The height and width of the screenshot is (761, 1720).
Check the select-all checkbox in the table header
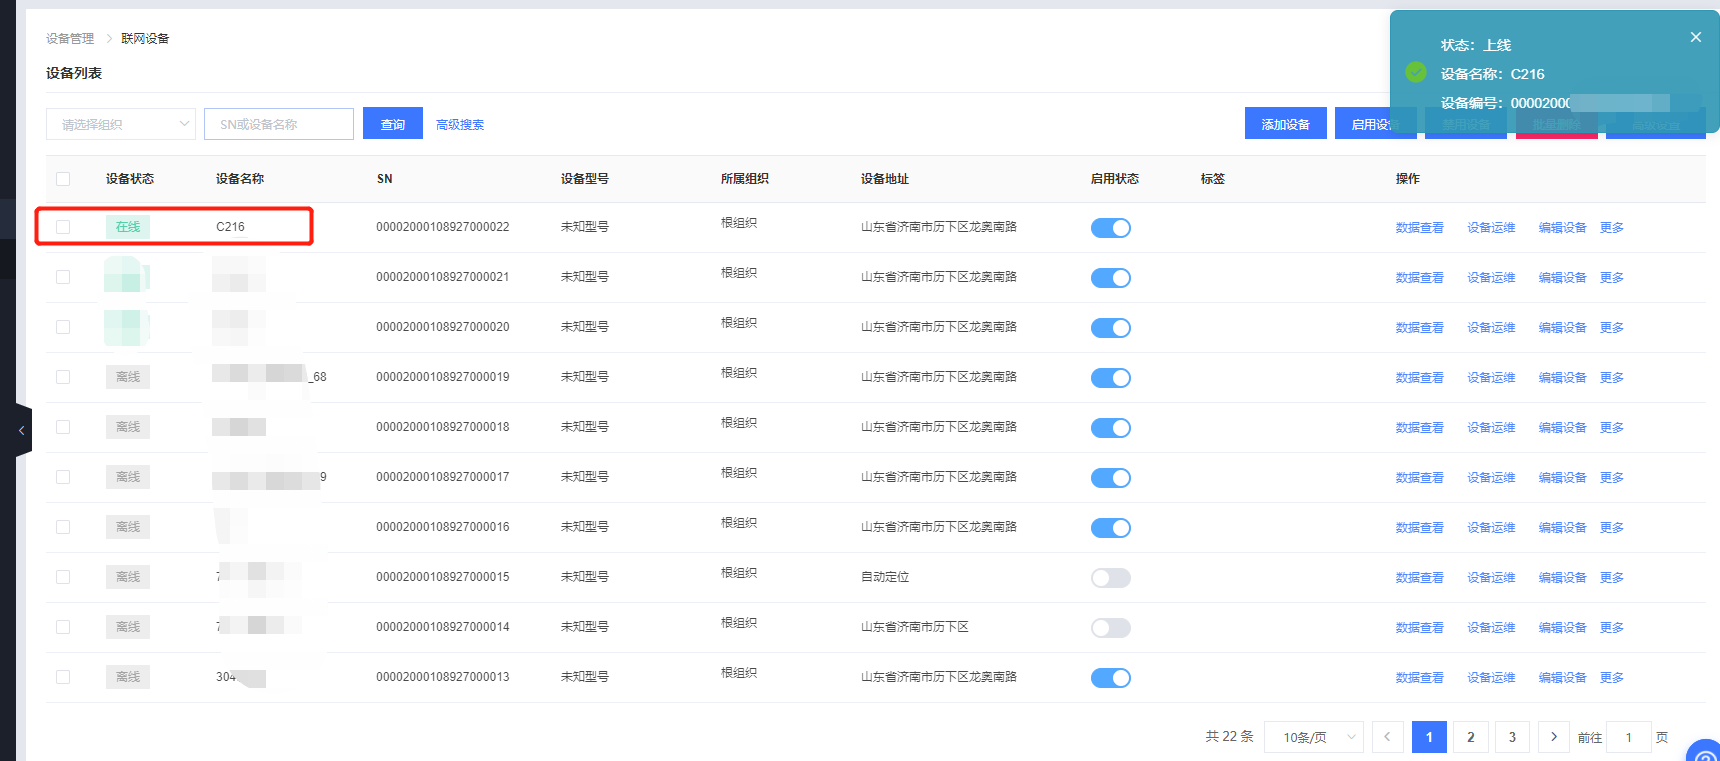(63, 179)
